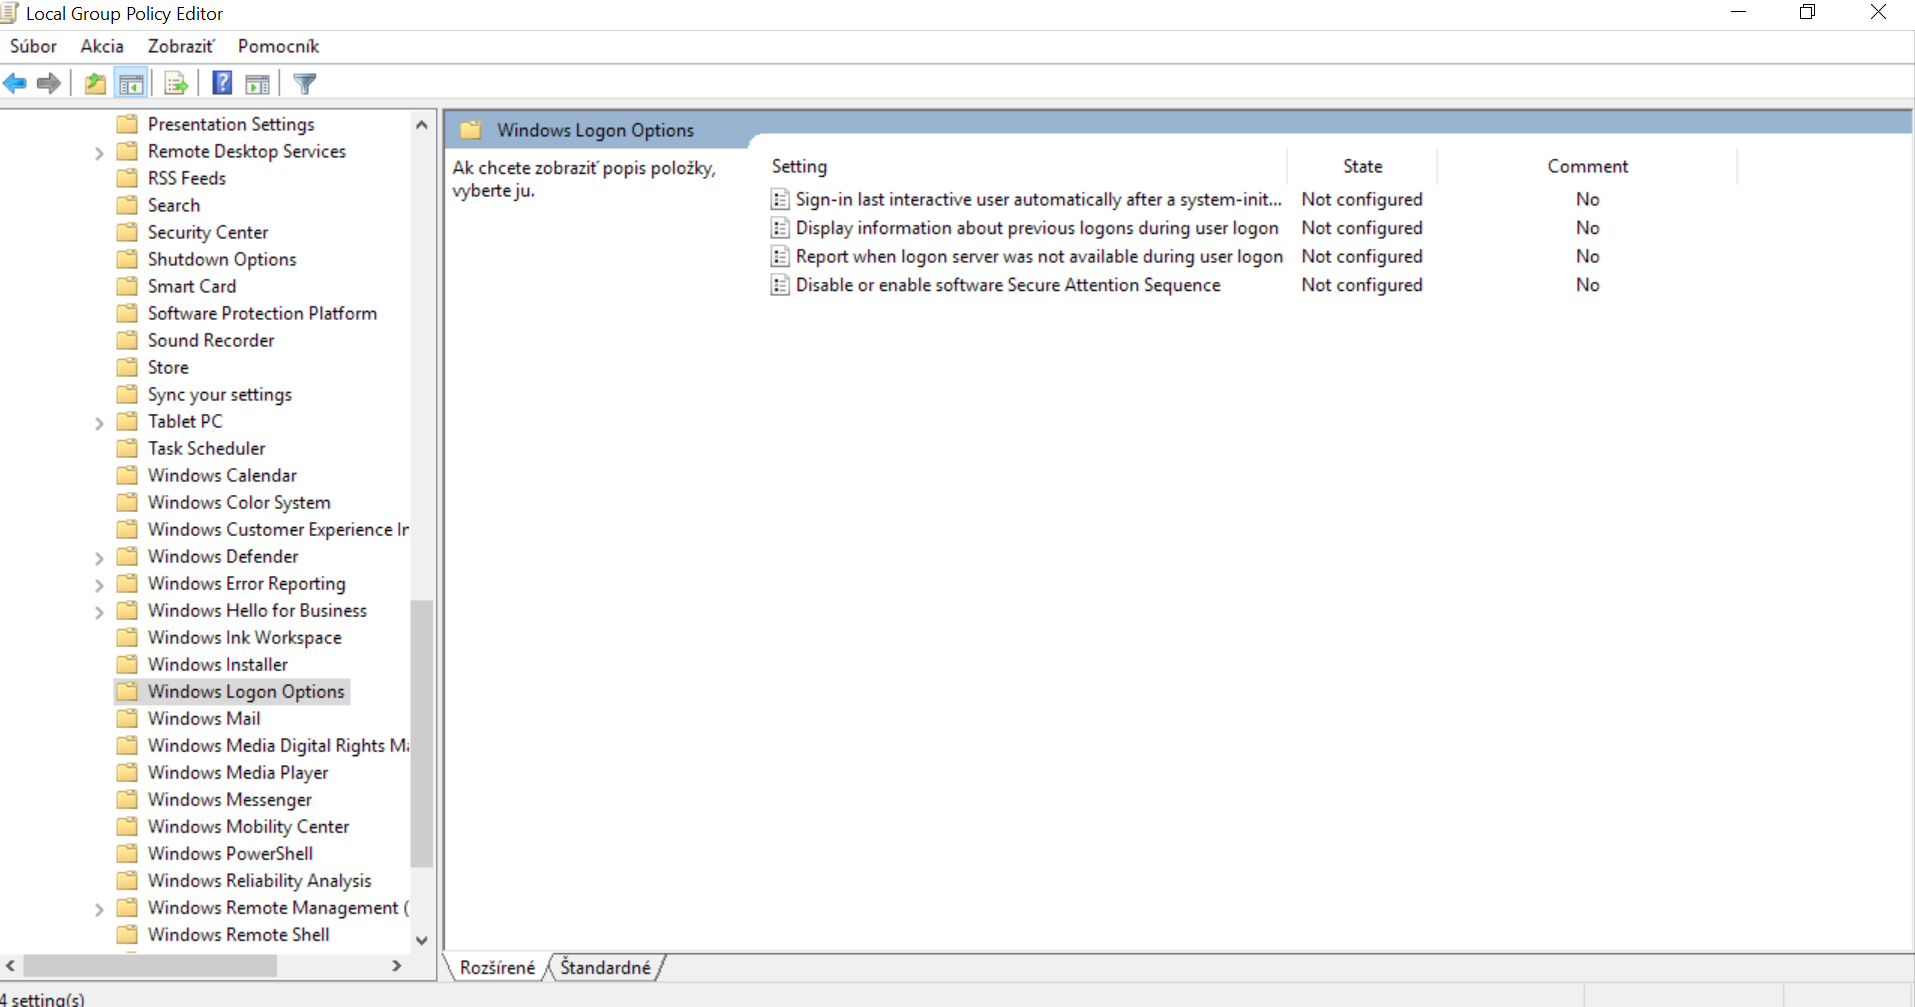
Task: Open the Akcia menu
Action: coord(102,46)
